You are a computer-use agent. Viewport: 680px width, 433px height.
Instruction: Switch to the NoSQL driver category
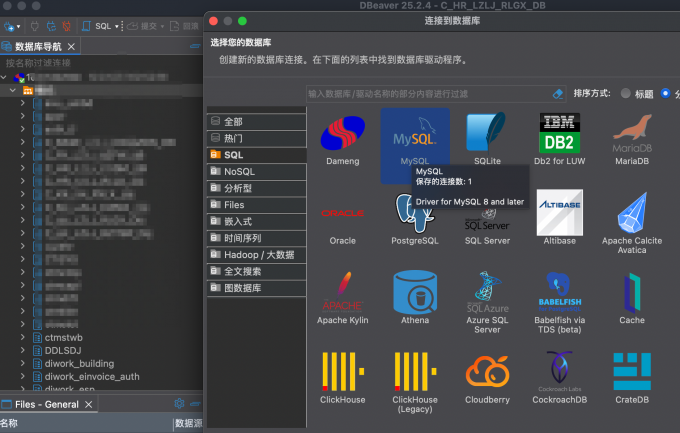pos(257,171)
